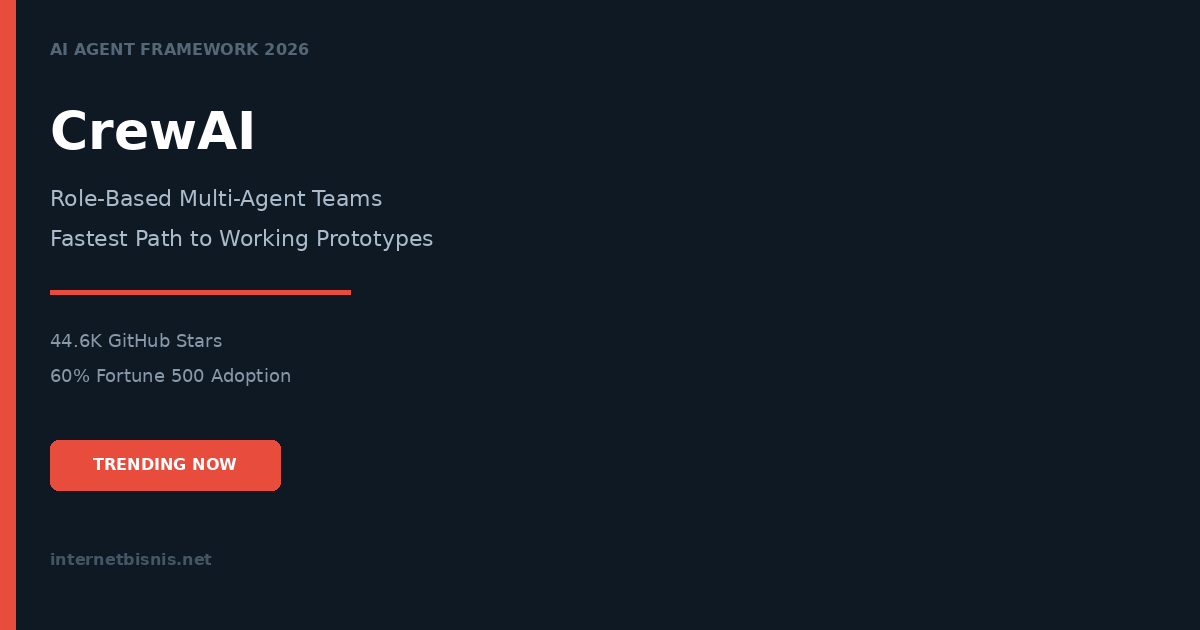Click the 60% Fortune 500 Adoption stat
The height and width of the screenshot is (630, 1200).
click(170, 376)
